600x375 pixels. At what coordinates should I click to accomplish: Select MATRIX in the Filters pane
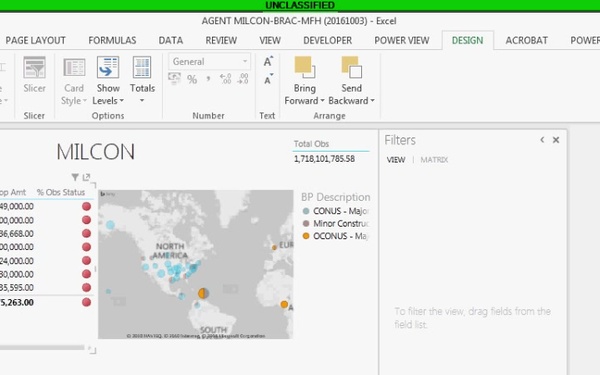[434, 160]
